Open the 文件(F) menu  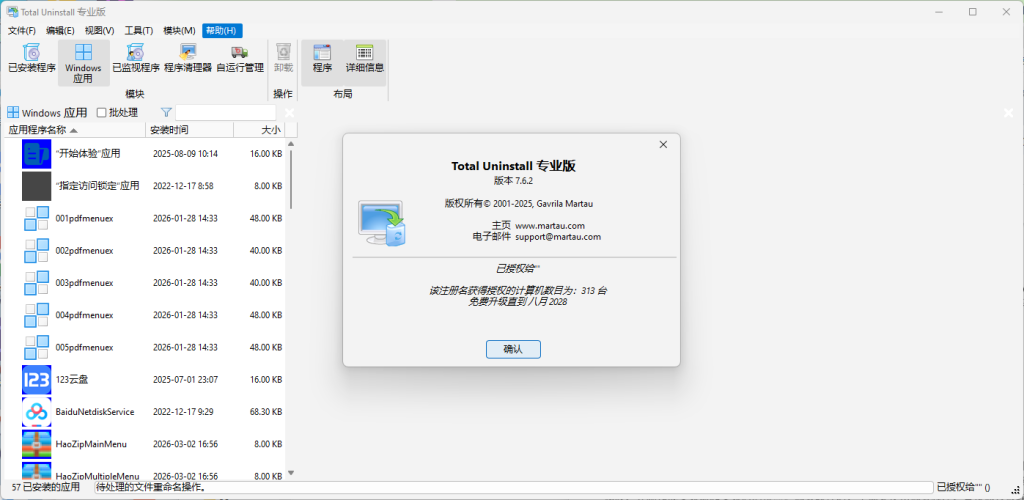click(22, 31)
